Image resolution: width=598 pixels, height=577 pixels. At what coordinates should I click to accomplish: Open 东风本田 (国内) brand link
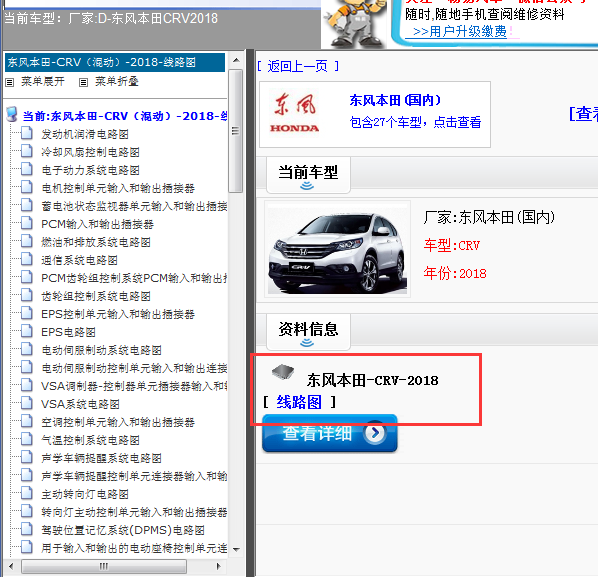tap(395, 100)
